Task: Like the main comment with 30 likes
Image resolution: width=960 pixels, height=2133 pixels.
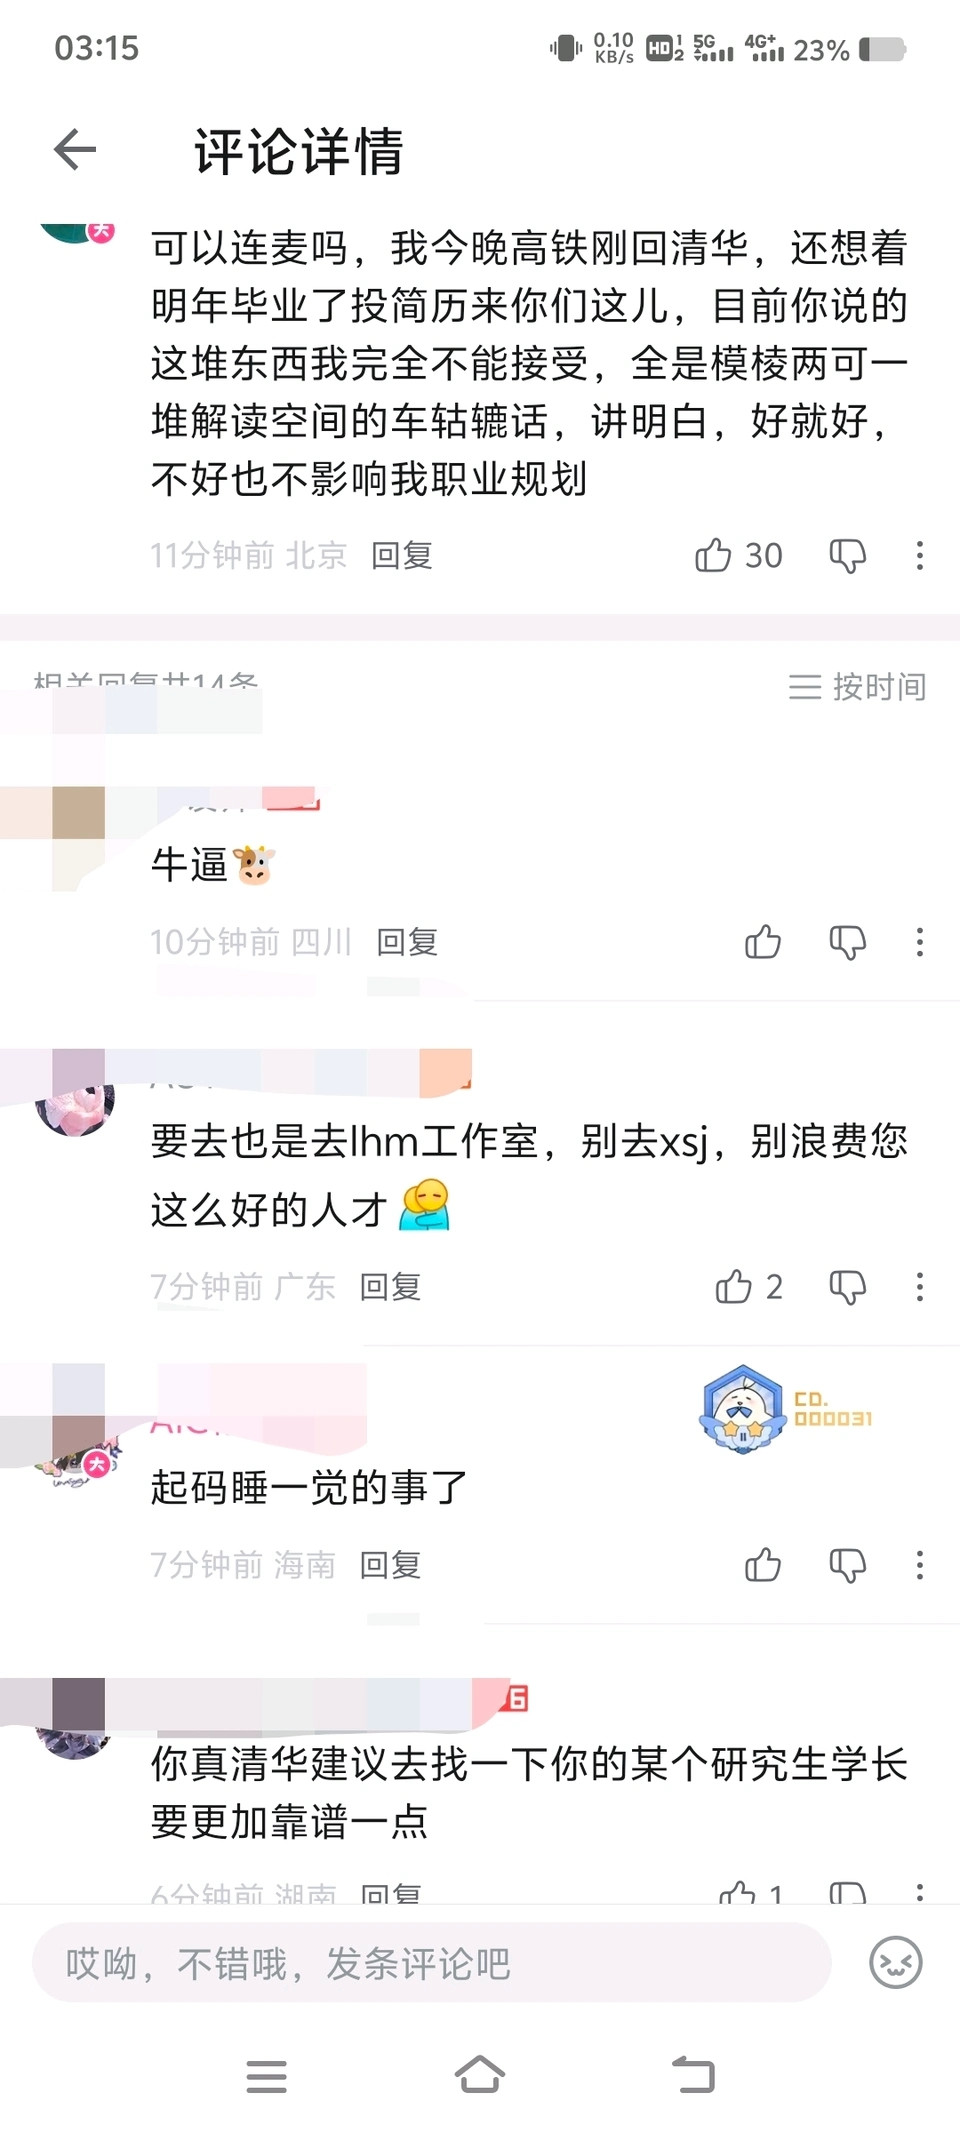Action: 738,555
